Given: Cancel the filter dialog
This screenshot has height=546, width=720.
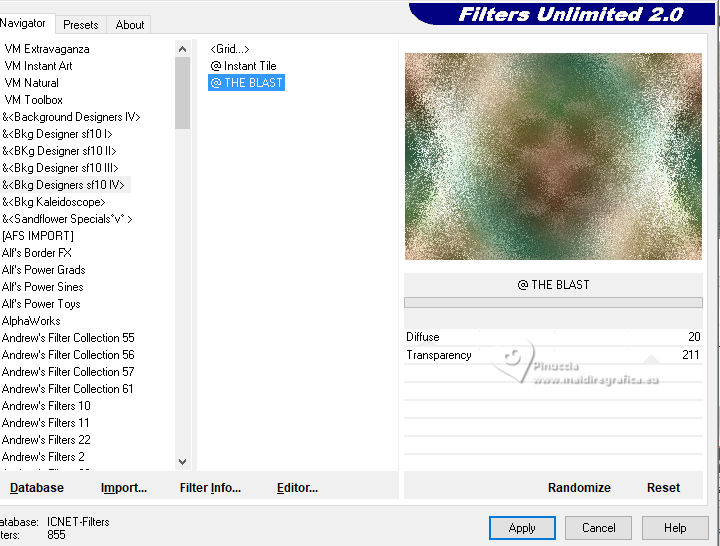Looking at the screenshot, I should coord(598,528).
